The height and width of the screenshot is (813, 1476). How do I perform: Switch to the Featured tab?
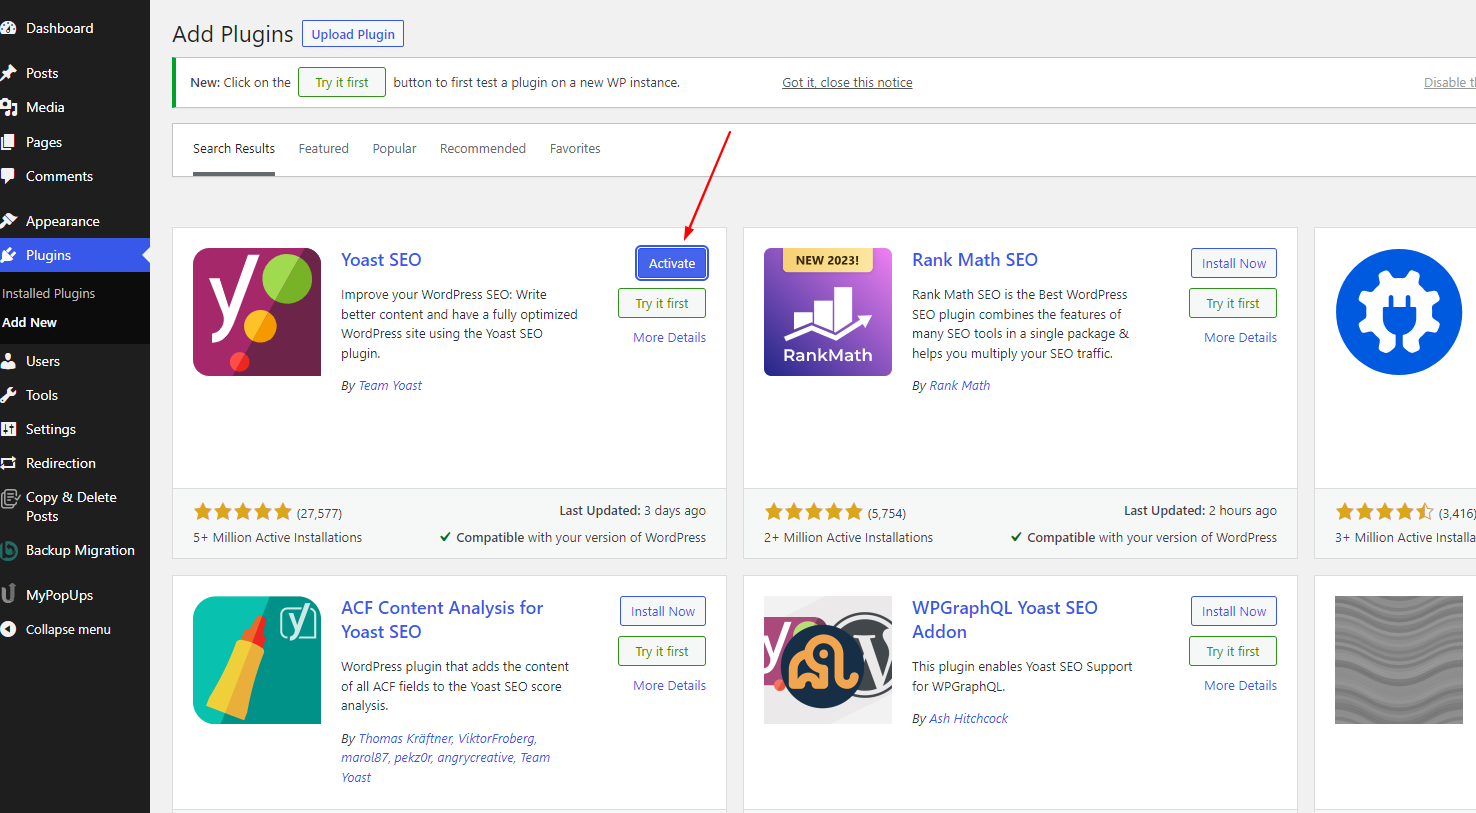pos(324,148)
